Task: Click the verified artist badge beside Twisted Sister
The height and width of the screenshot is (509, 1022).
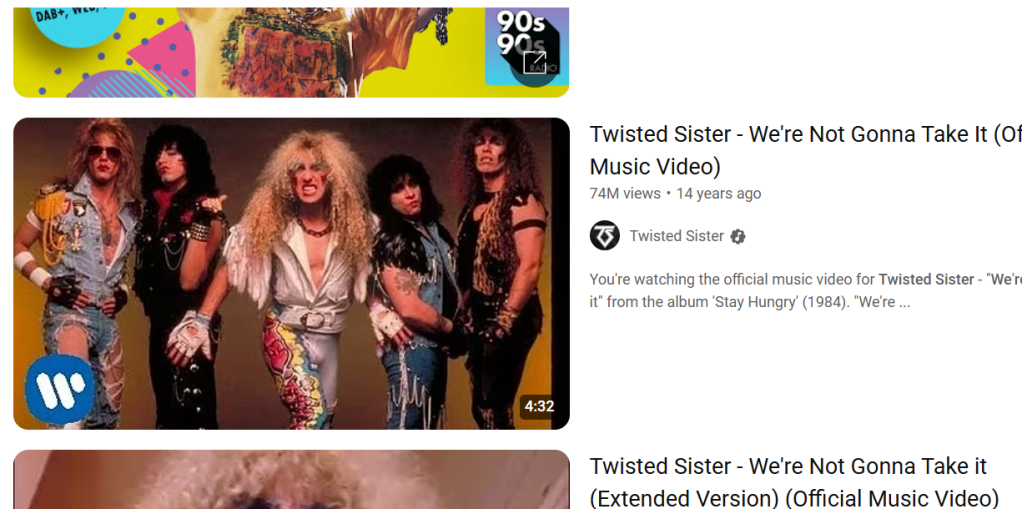Action: click(x=738, y=237)
